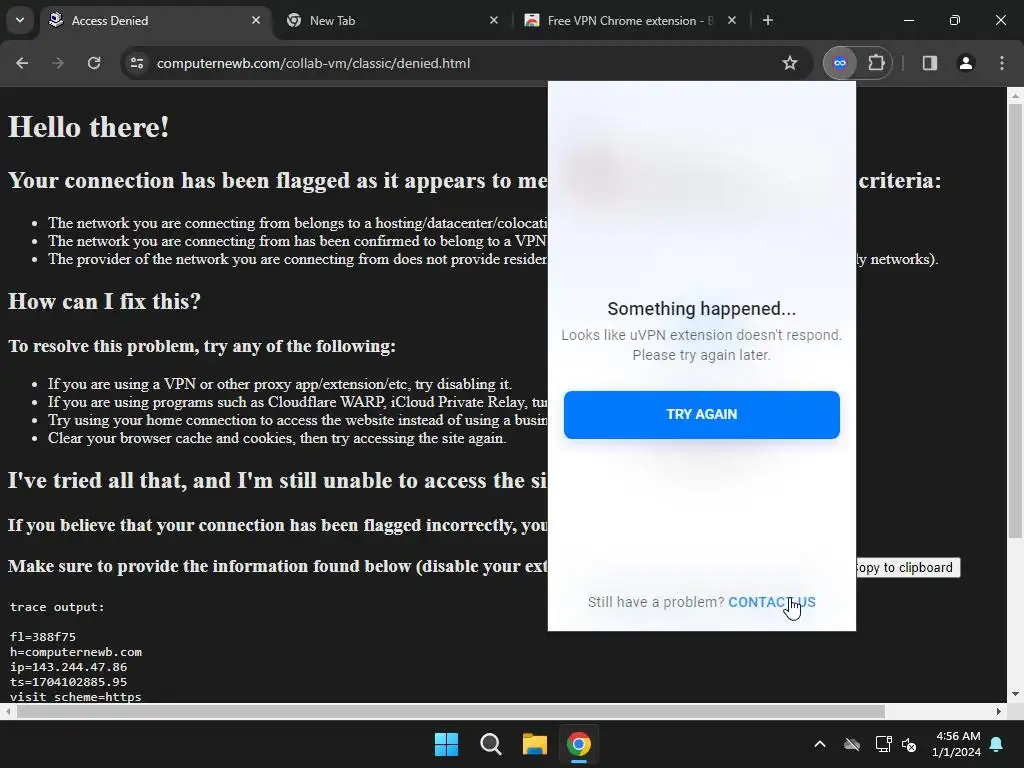Open the tab search dropdown arrow
This screenshot has height=768, width=1024.
(x=20, y=20)
